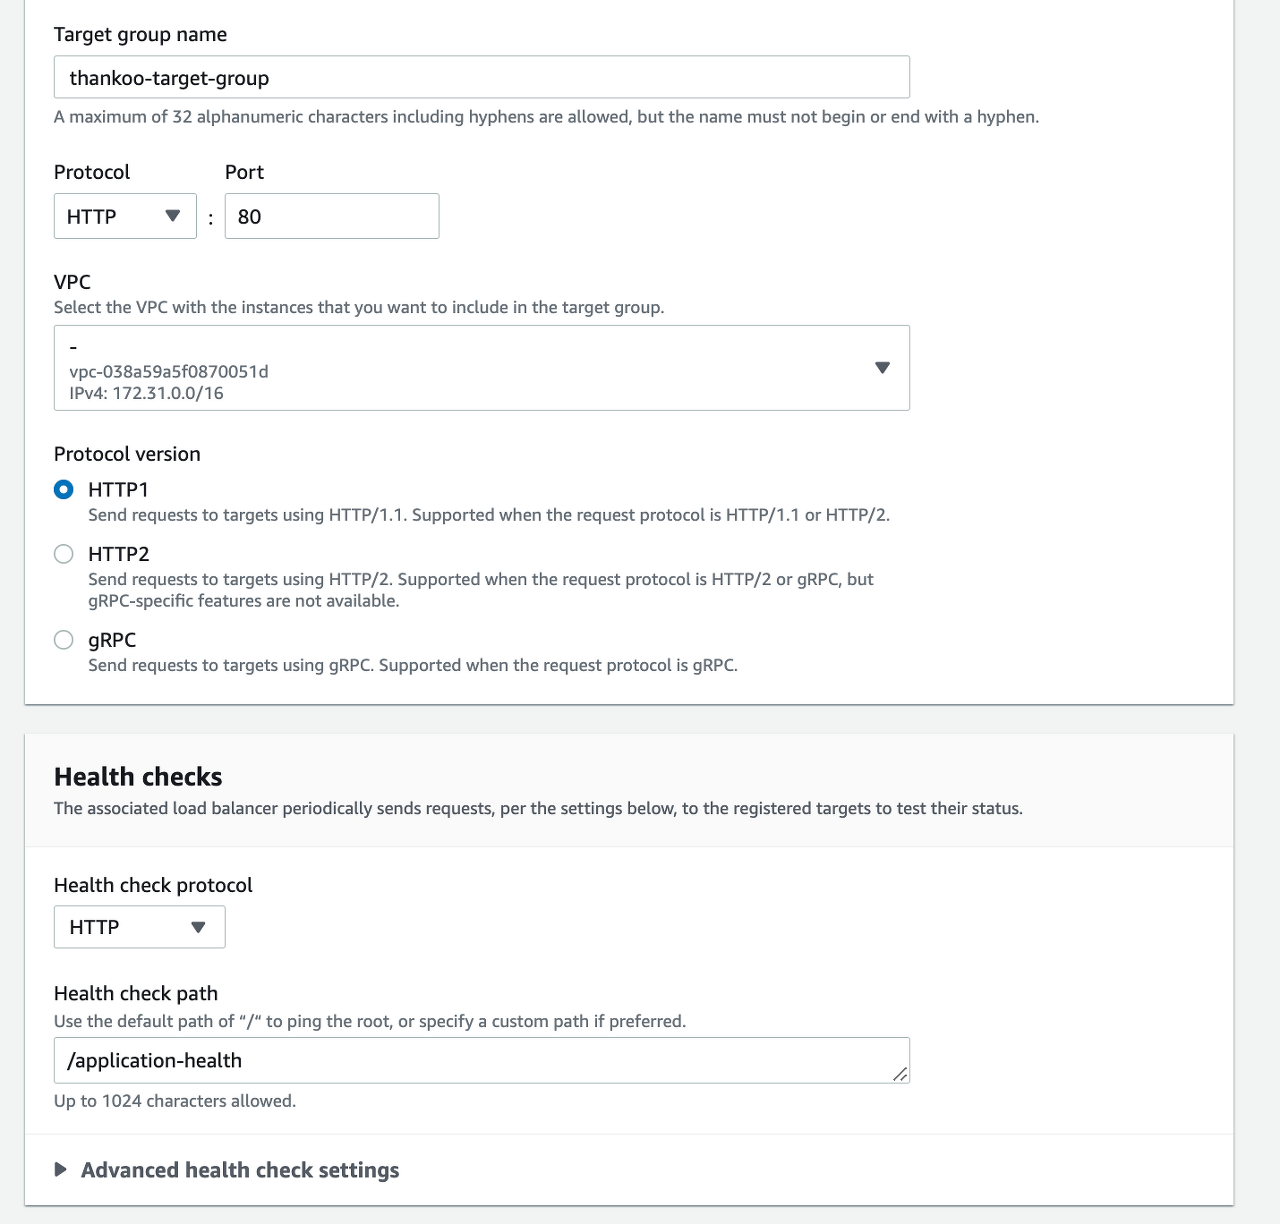Click the vpc-038a59a5f0870051d entry text
This screenshot has height=1224, width=1280.
pos(169,371)
